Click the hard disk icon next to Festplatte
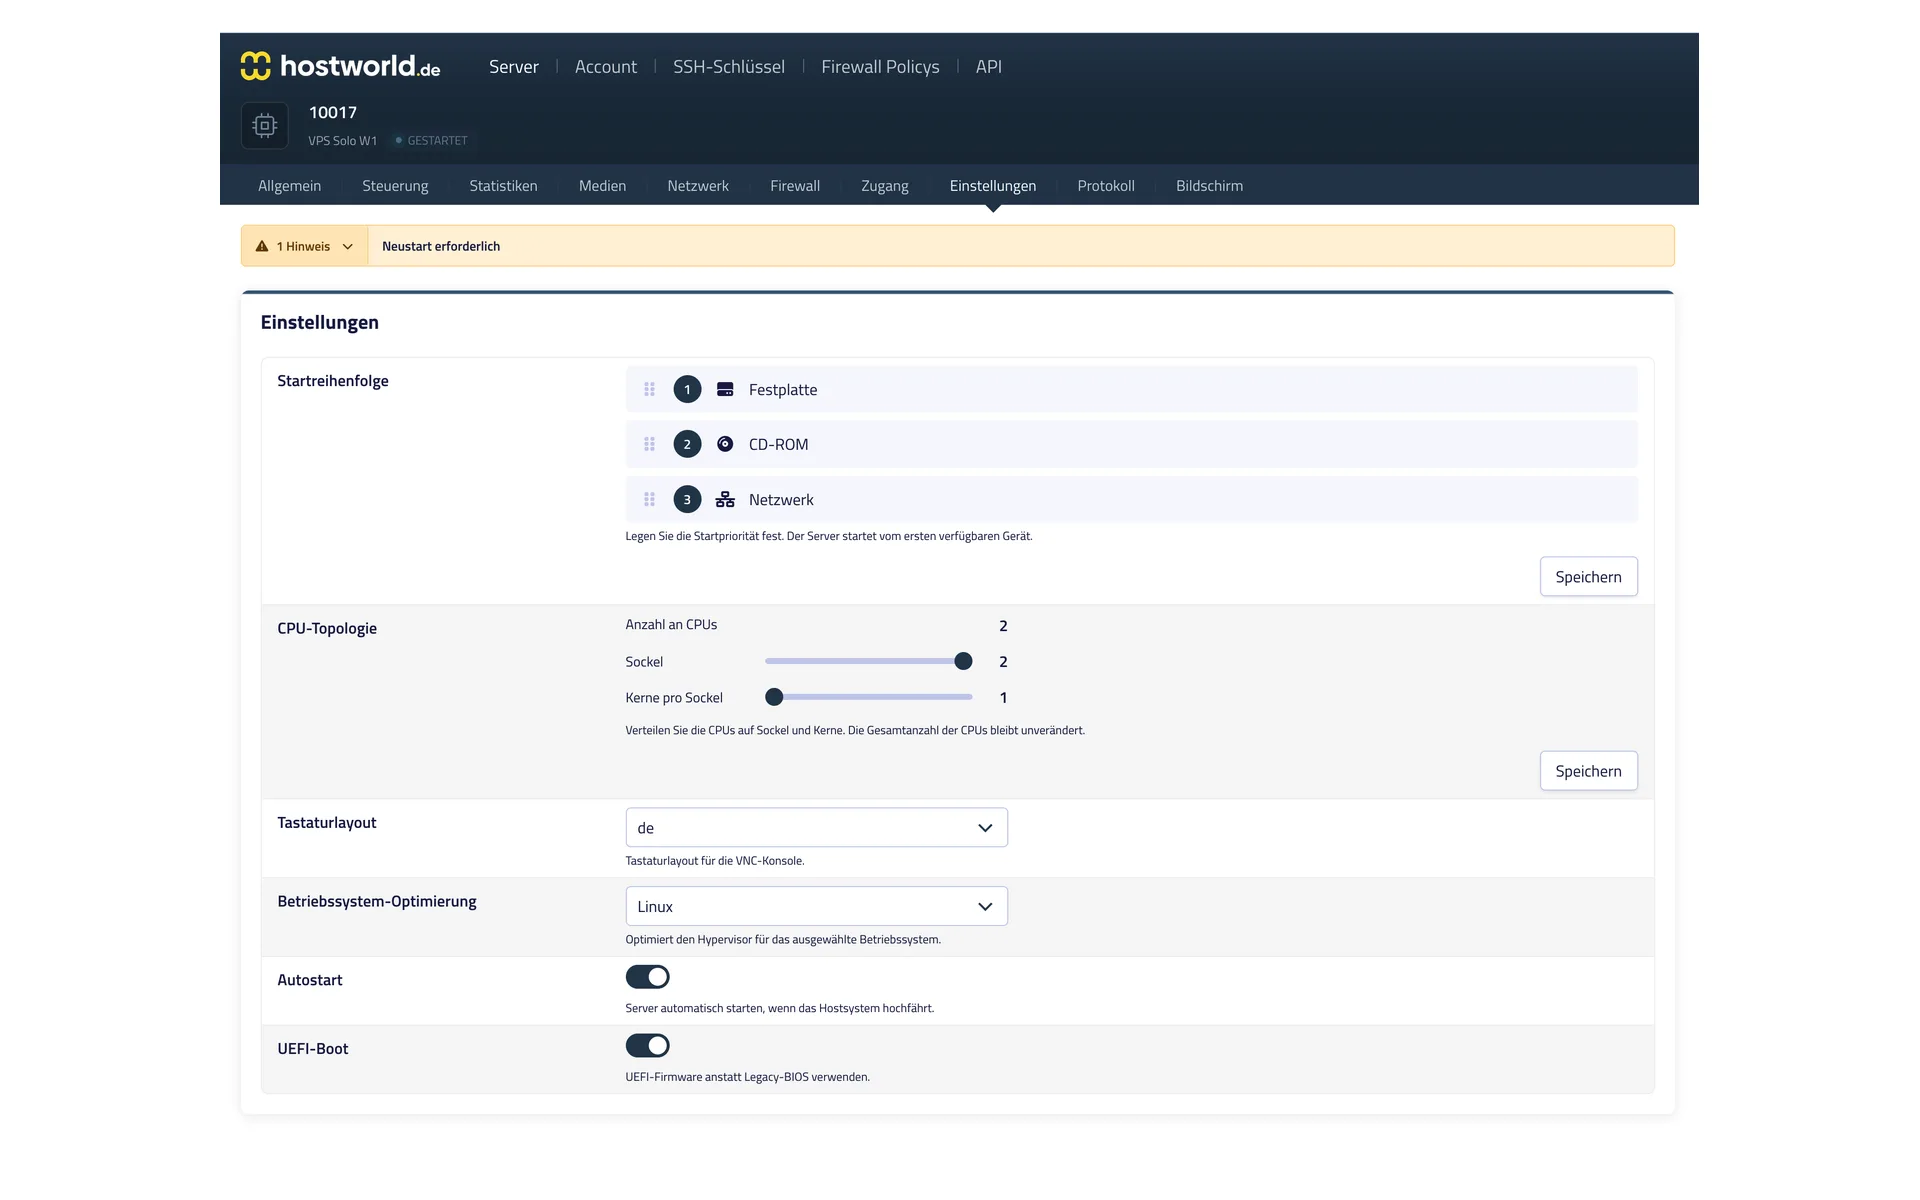The image size is (1920, 1200). coord(725,389)
